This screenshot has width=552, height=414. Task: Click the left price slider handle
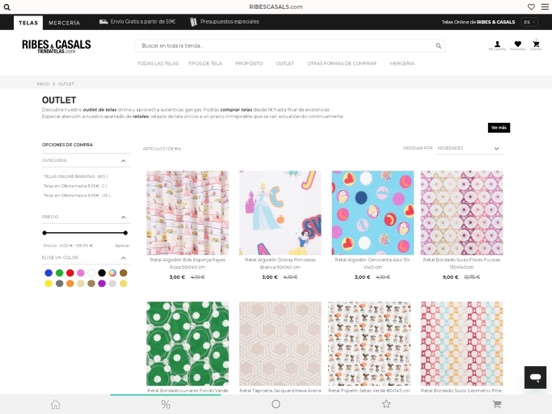click(x=44, y=233)
